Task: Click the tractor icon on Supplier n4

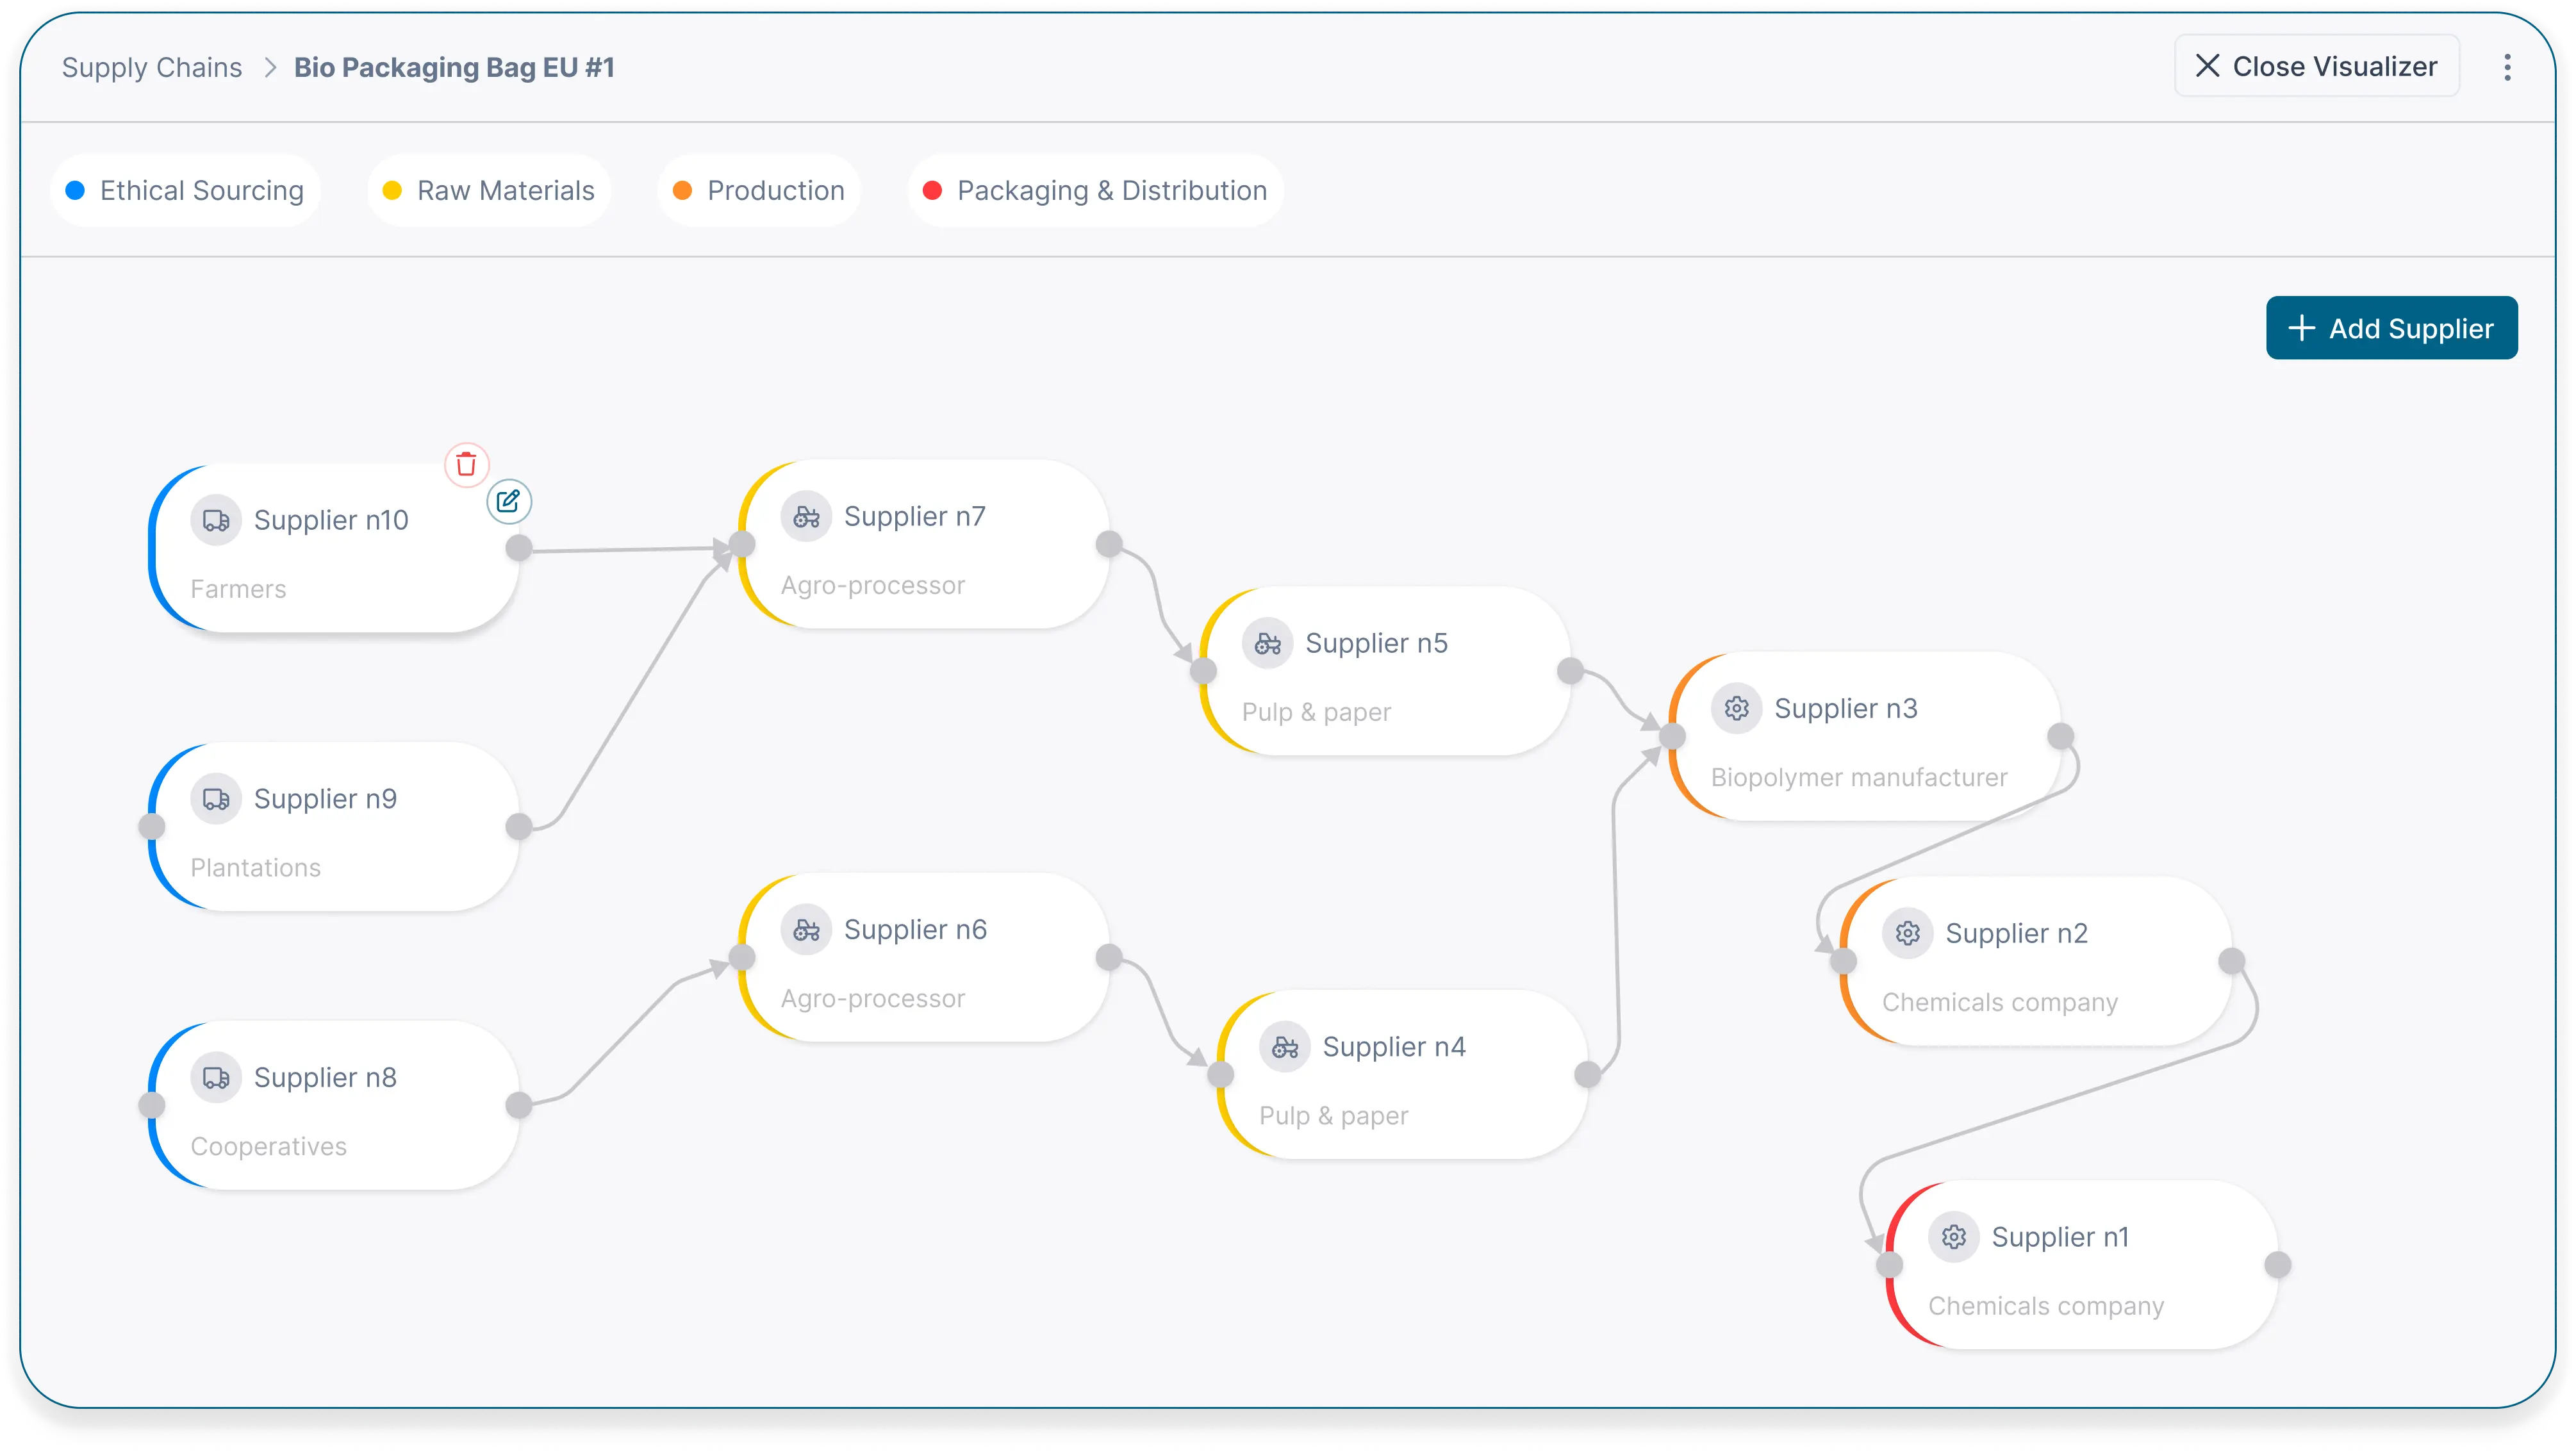Action: [x=1284, y=1047]
